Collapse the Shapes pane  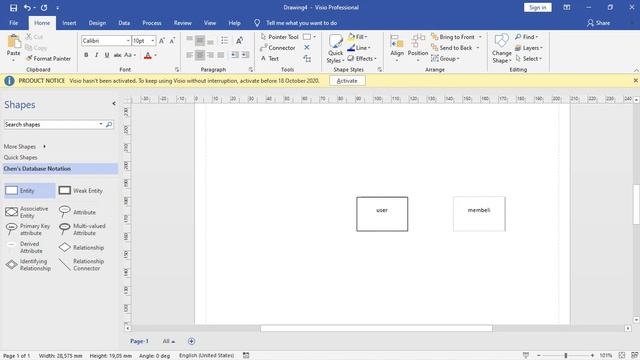[114, 104]
